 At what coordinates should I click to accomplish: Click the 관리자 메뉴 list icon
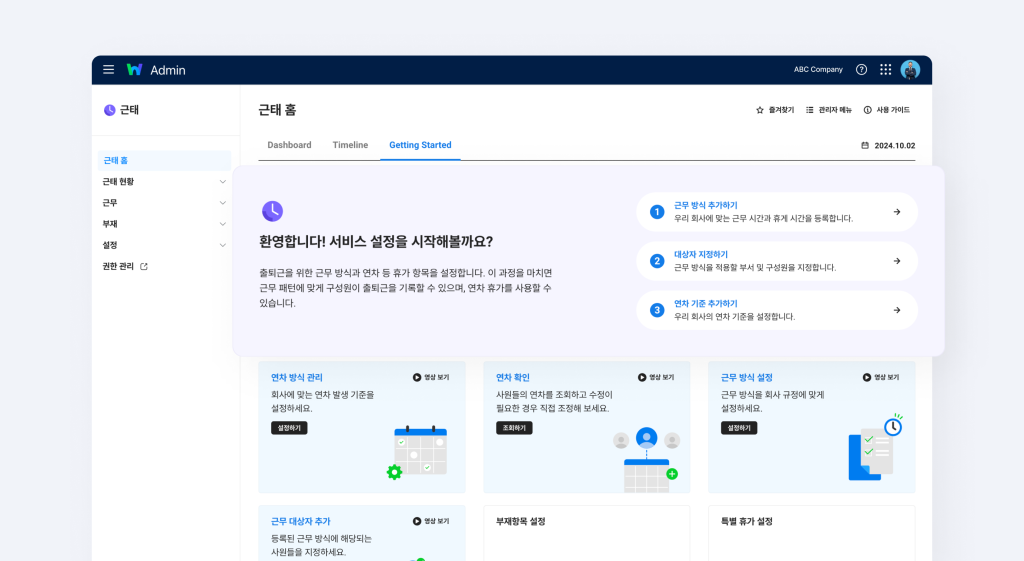pos(810,110)
